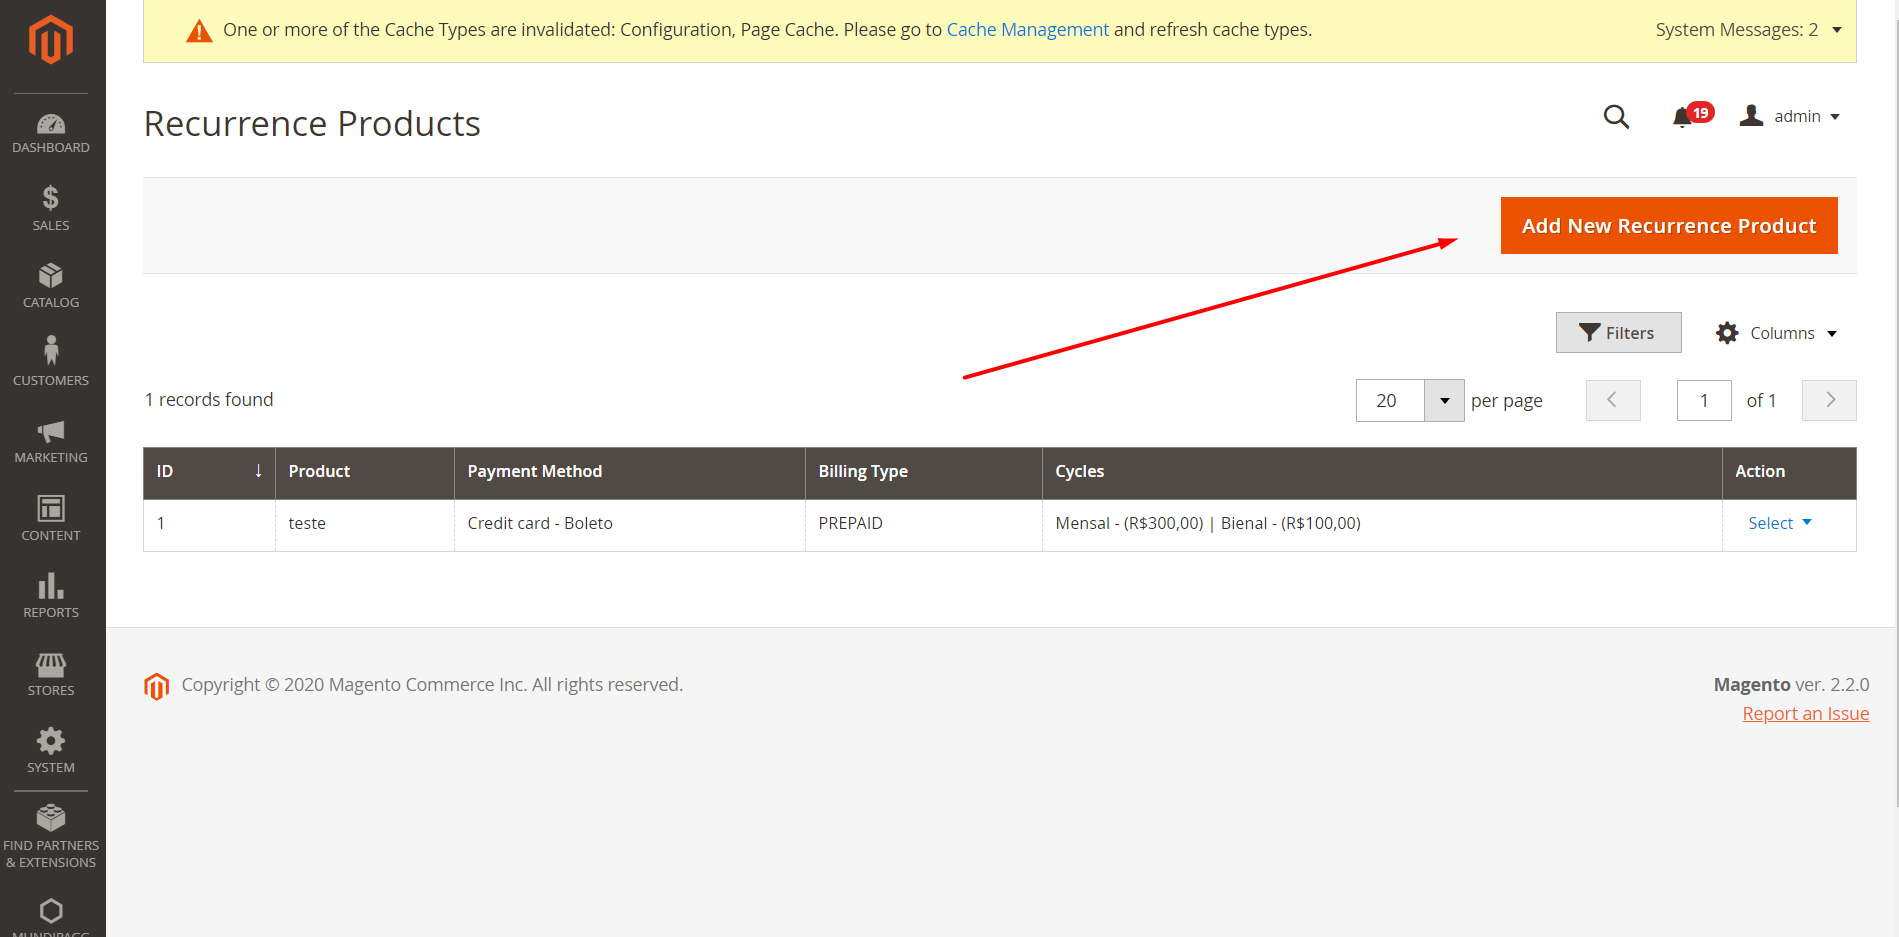This screenshot has height=937, width=1899.
Task: Open the System menu
Action: pyautogui.click(x=51, y=751)
